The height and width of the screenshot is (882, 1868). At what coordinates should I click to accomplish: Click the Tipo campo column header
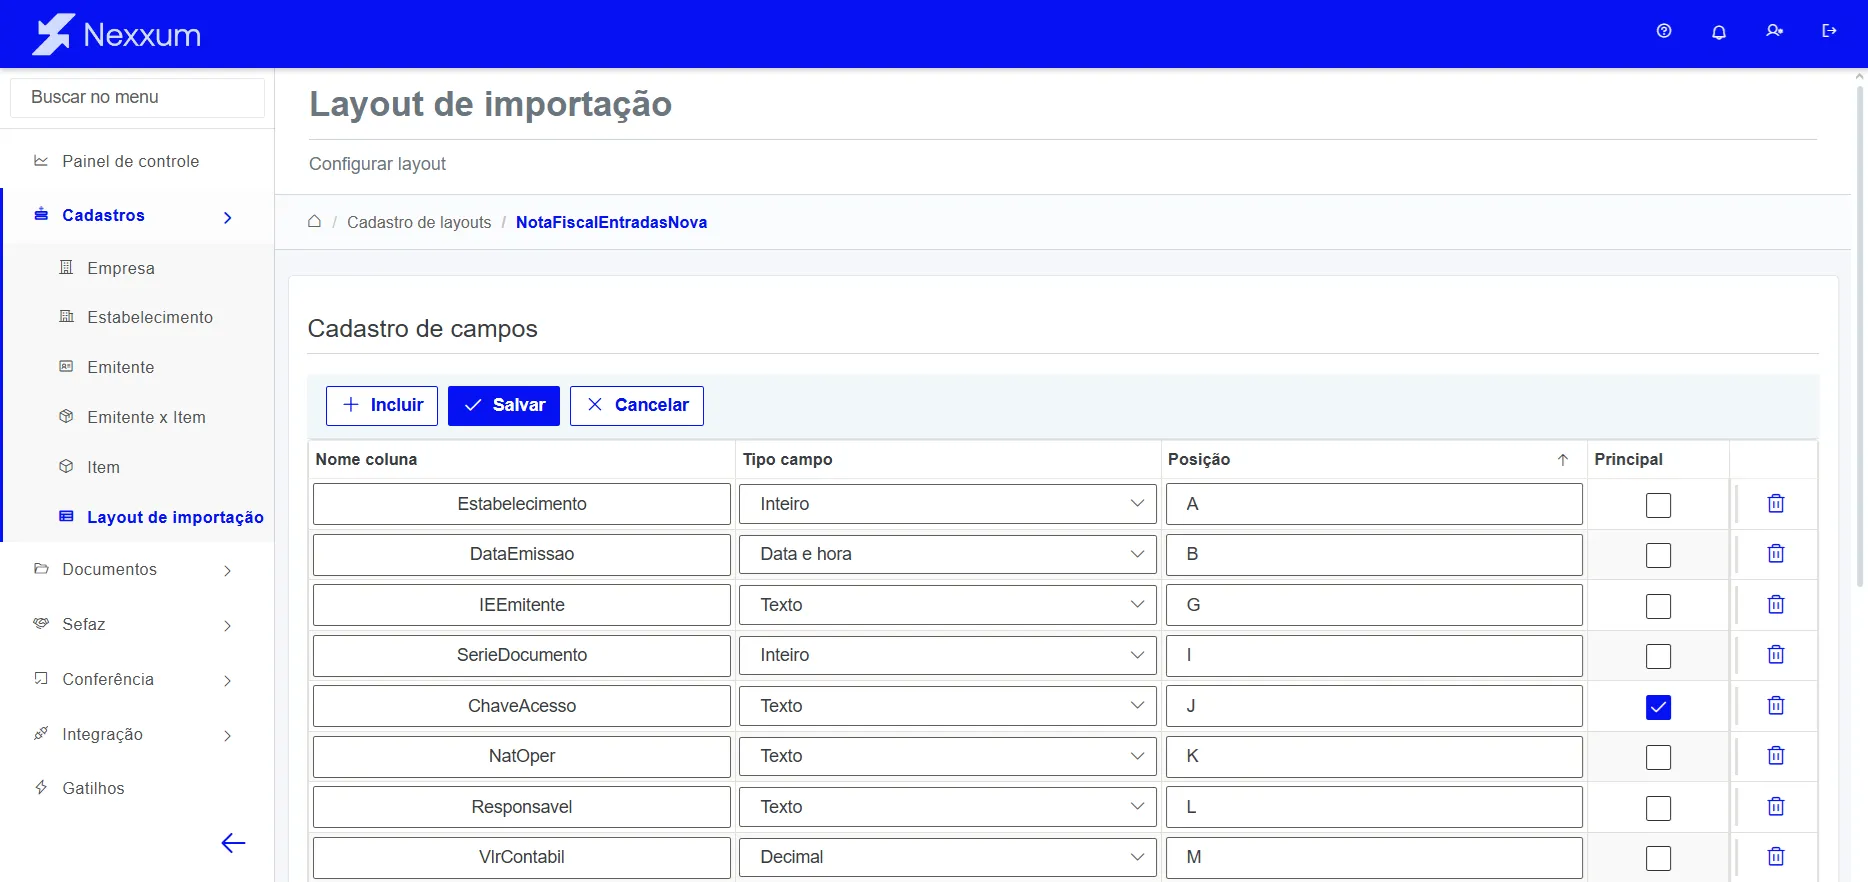coord(787,459)
